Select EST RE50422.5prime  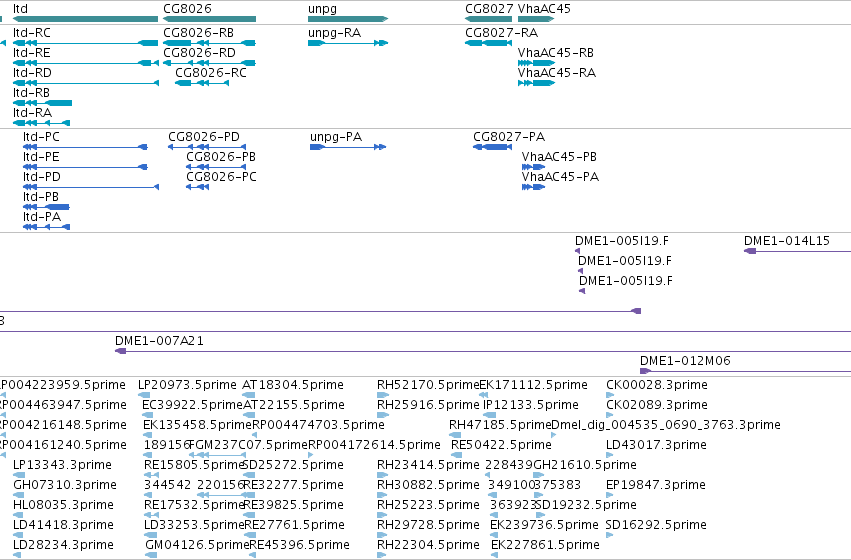(501, 445)
